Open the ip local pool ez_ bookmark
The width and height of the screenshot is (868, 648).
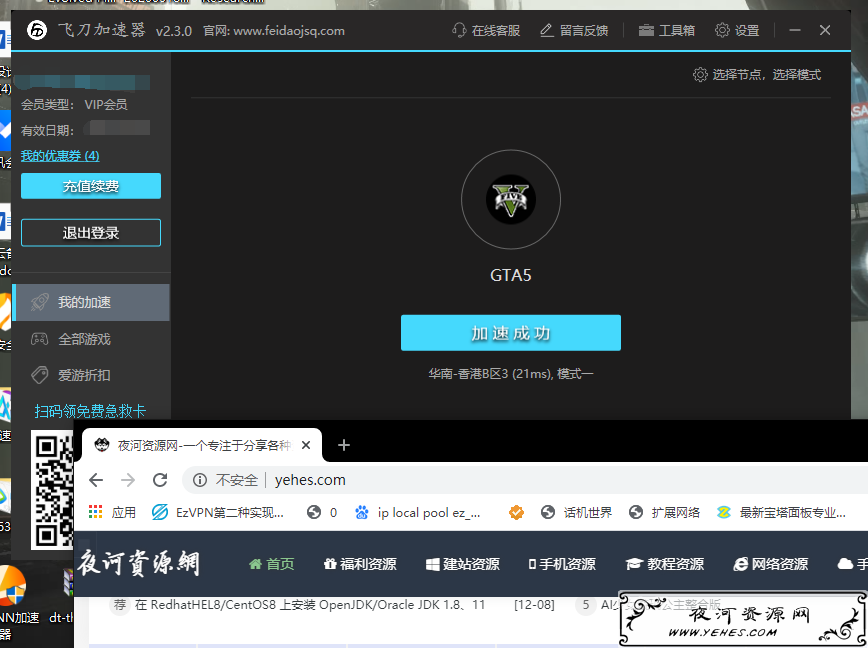click(x=418, y=512)
